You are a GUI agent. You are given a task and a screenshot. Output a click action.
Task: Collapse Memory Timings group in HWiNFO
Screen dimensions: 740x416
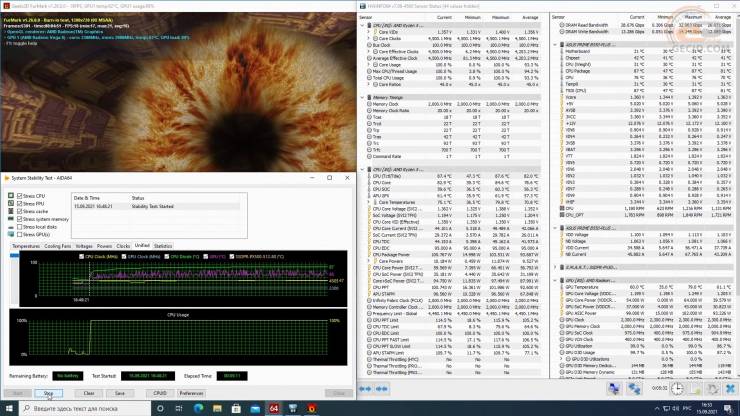[x=362, y=98]
